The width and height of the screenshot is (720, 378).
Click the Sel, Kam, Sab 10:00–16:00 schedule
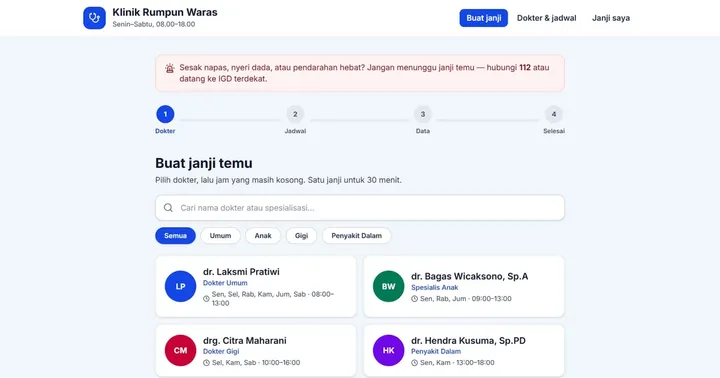pyautogui.click(x=256, y=363)
